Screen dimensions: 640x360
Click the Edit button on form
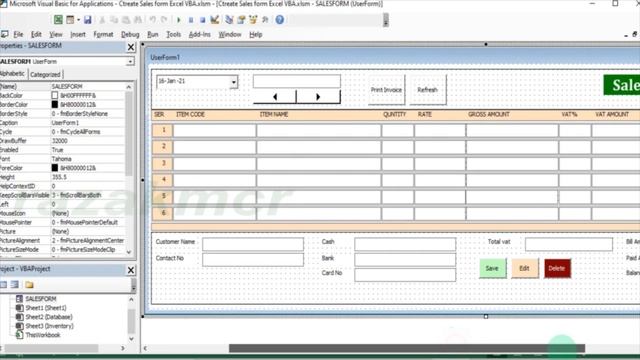tap(524, 268)
